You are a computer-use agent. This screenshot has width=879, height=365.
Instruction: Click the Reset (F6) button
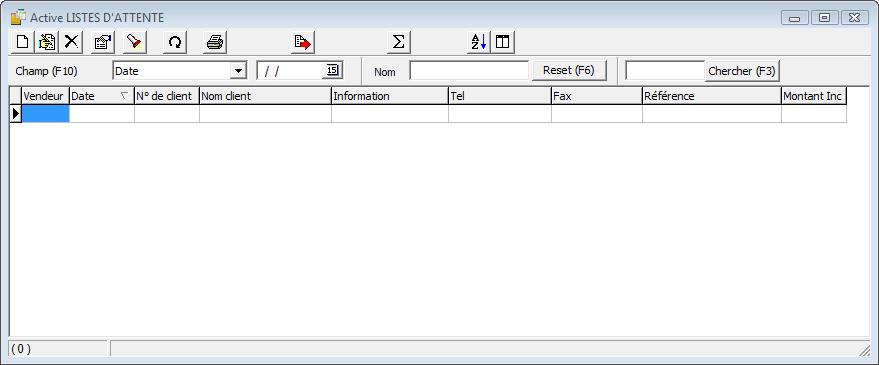568,71
